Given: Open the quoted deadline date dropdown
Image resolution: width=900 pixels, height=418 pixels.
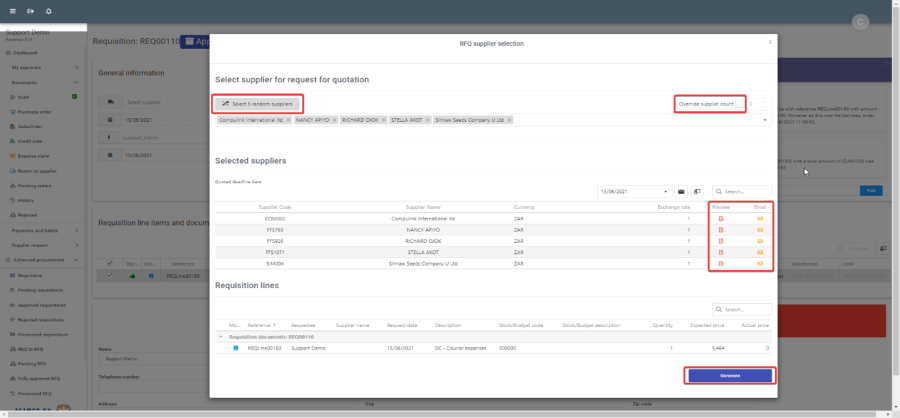Looking at the screenshot, I should coord(667,191).
